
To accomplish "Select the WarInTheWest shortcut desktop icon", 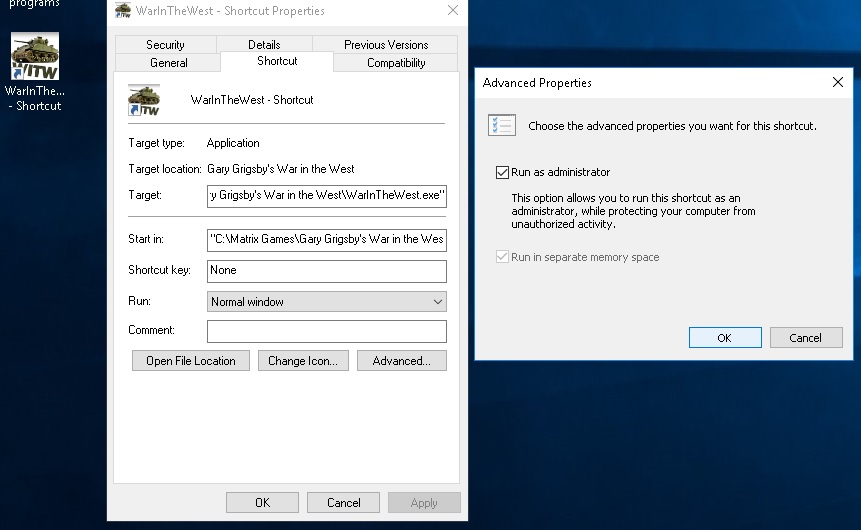I will coord(35,71).
